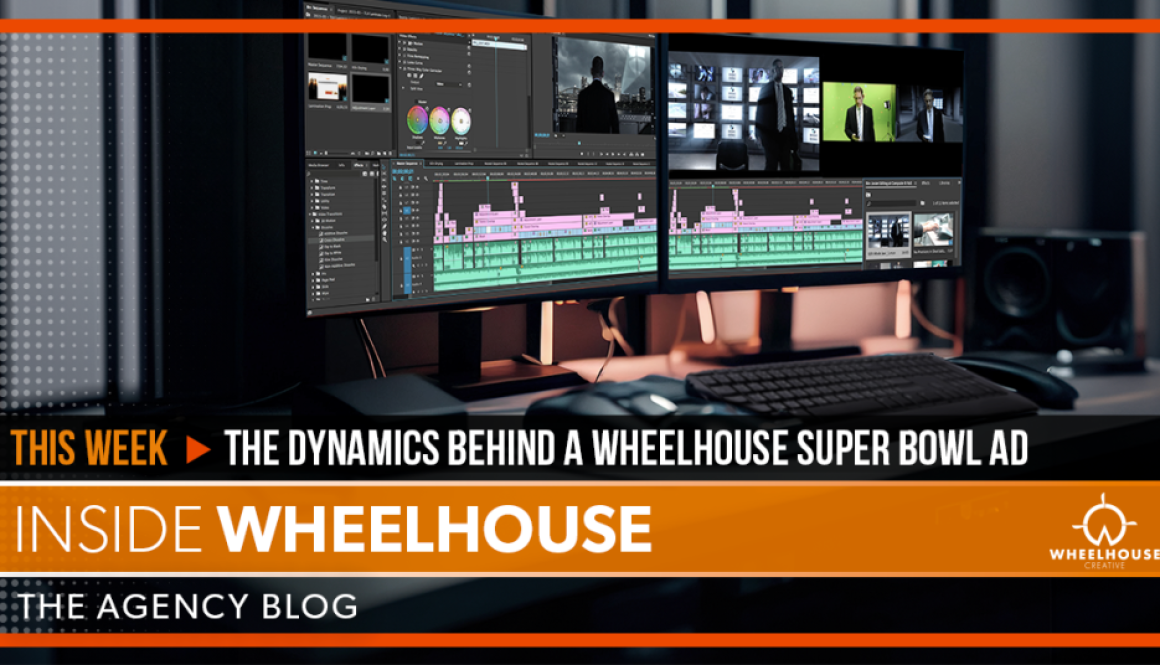Collapse the Dissolve folder in Effects tree

[x=316, y=227]
